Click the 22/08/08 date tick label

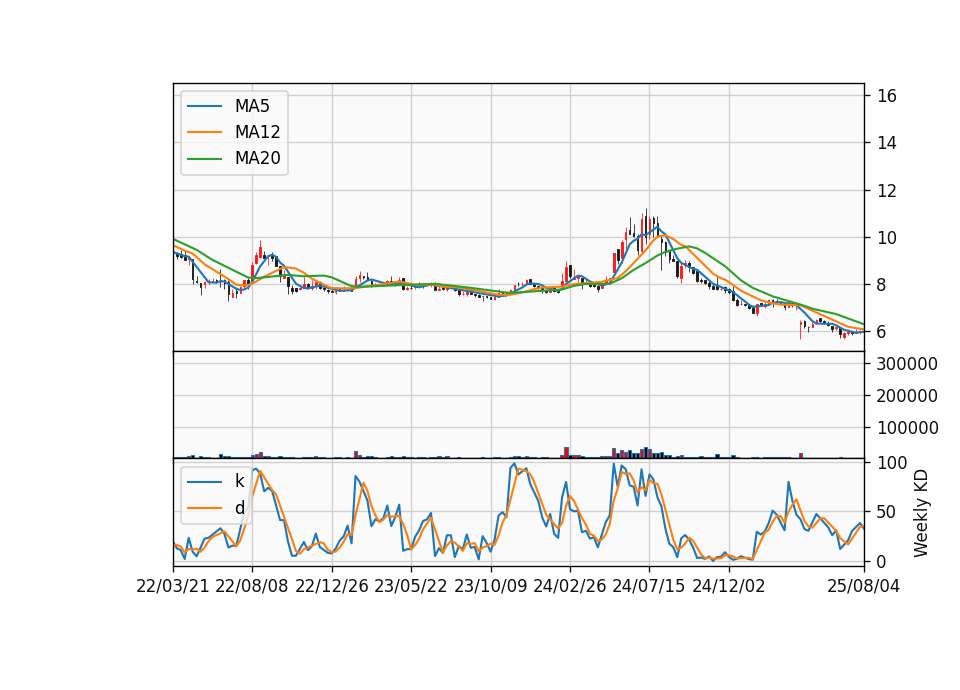252,586
